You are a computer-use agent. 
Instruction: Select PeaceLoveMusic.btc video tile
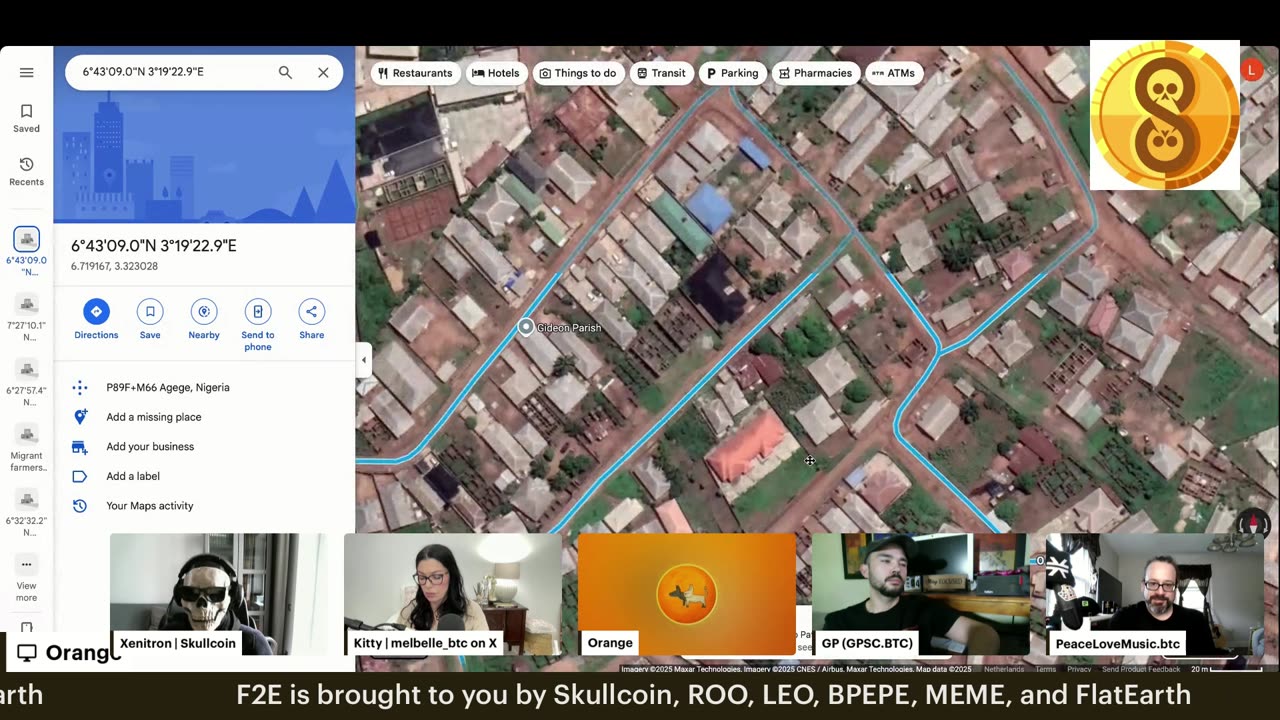[1154, 594]
